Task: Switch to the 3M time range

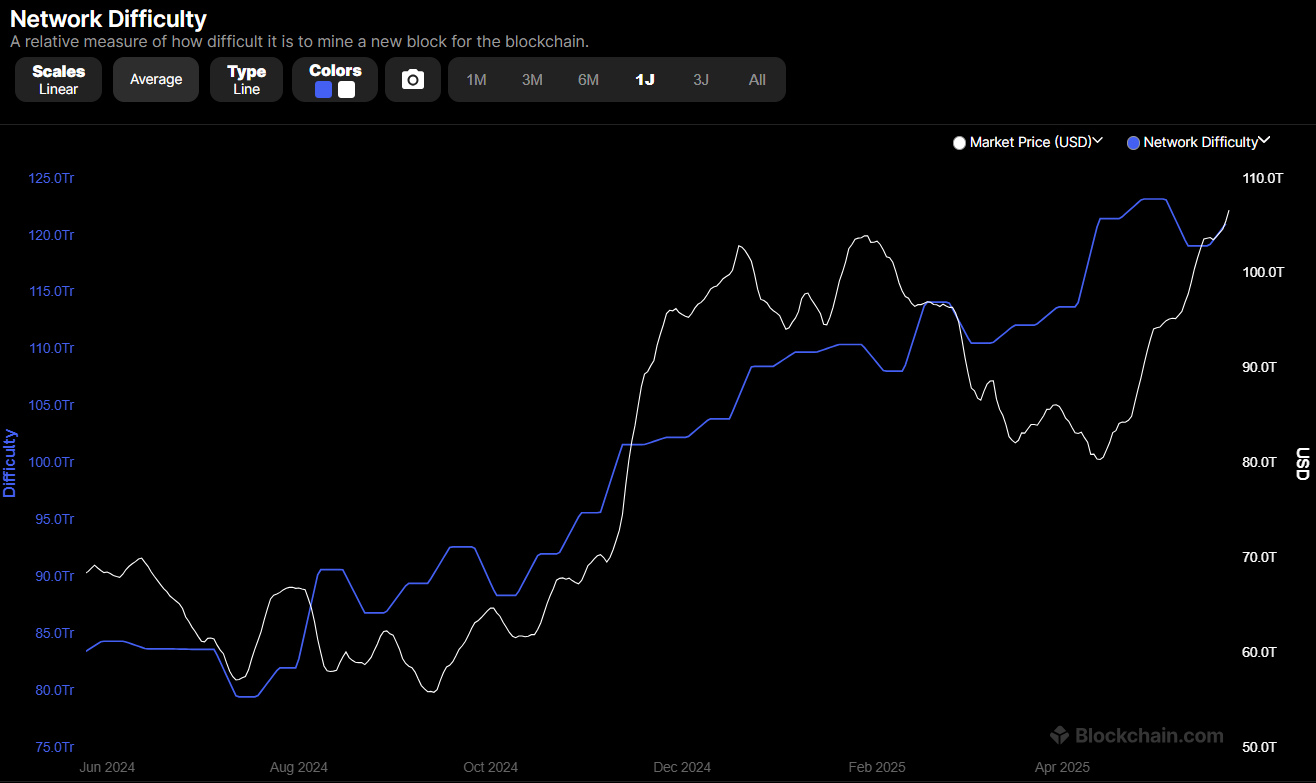Action: [x=532, y=80]
